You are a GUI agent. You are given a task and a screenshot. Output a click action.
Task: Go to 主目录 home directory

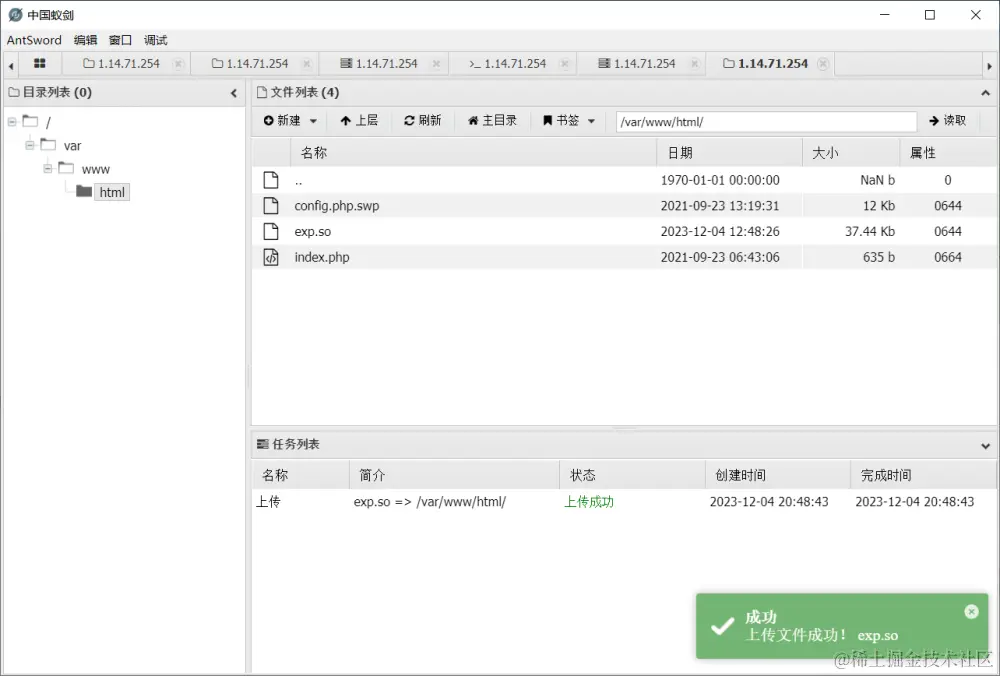pos(492,121)
